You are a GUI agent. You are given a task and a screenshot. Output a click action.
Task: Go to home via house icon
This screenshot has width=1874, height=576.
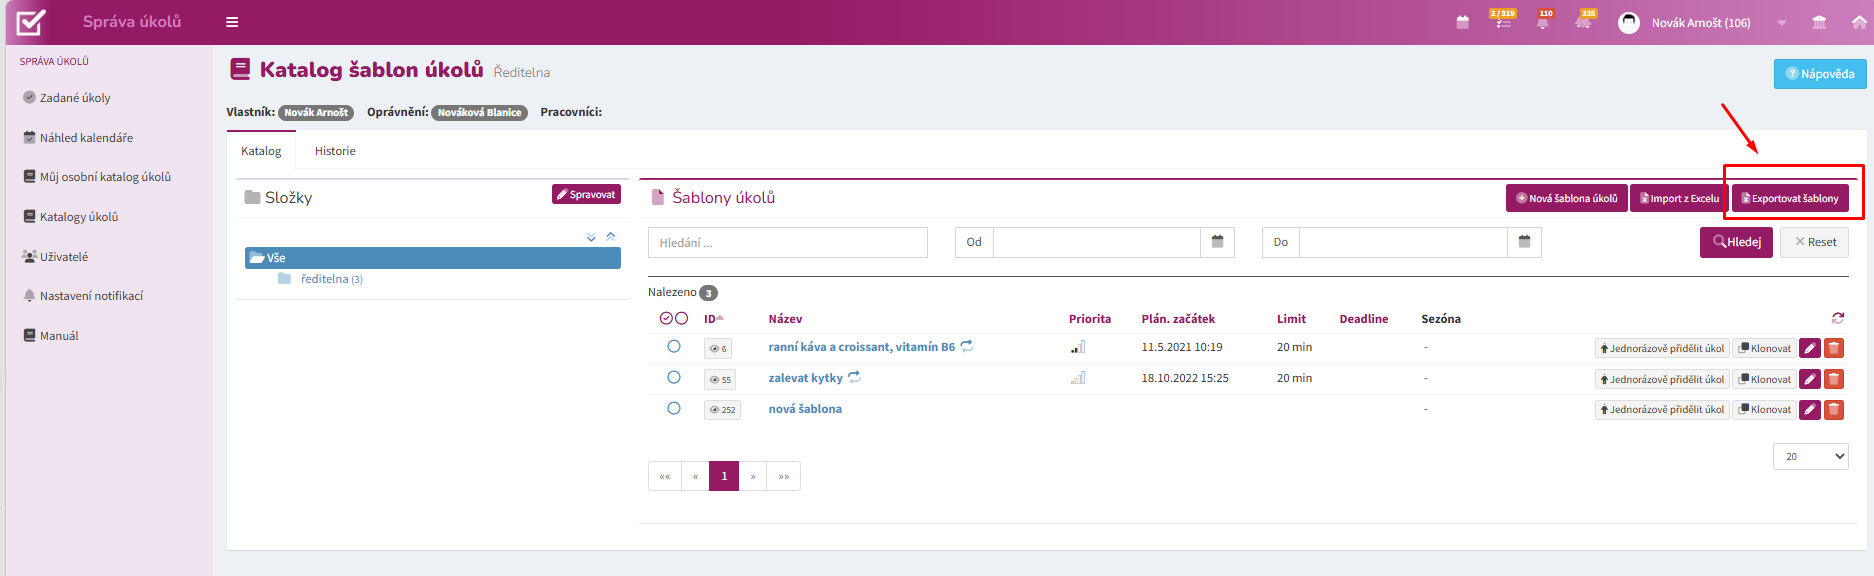click(x=1859, y=22)
